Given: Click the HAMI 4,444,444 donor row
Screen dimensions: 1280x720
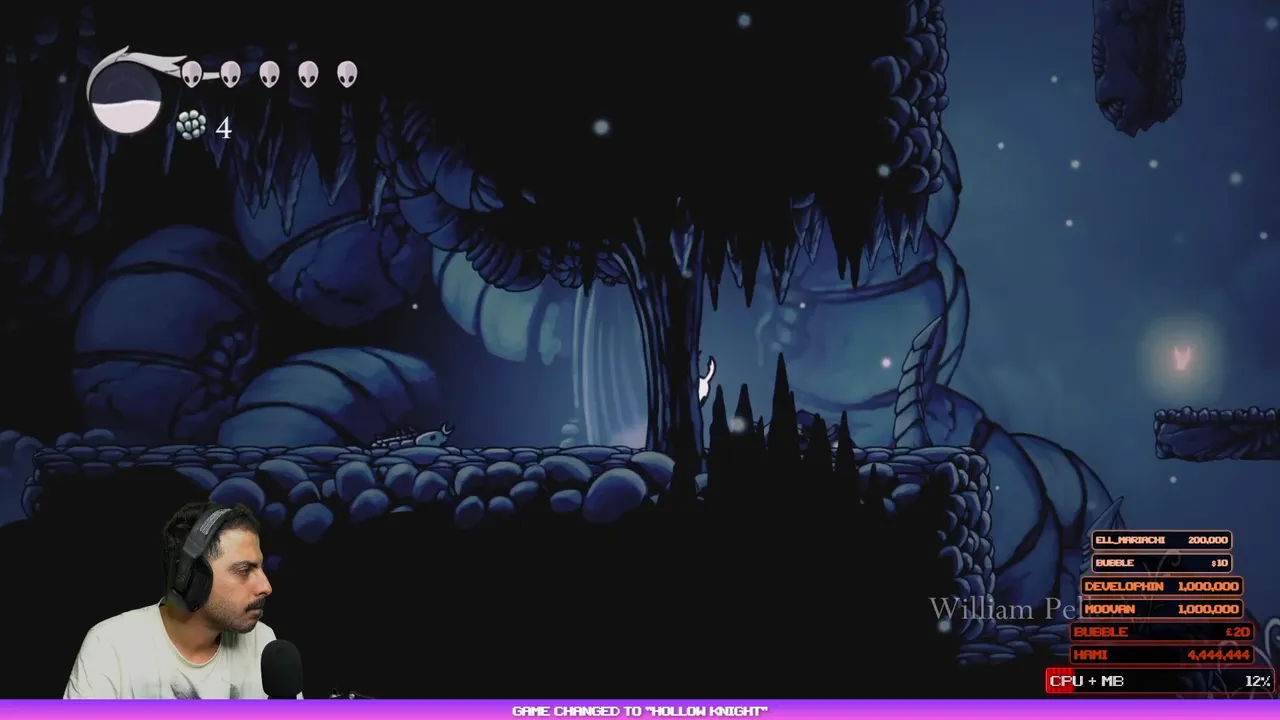Looking at the screenshot, I should point(1162,655).
